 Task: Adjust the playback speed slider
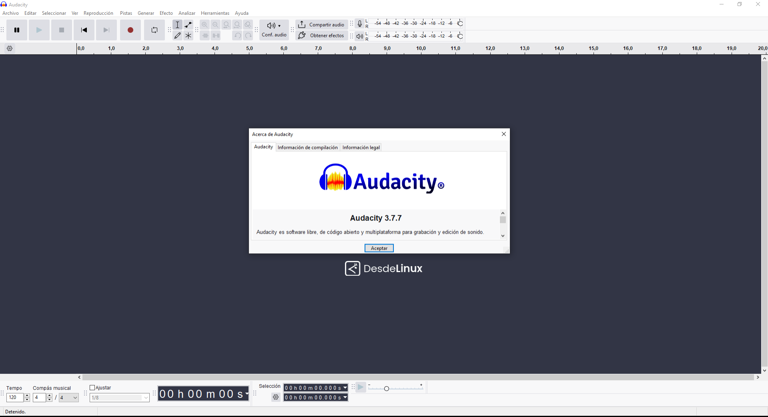tap(386, 388)
